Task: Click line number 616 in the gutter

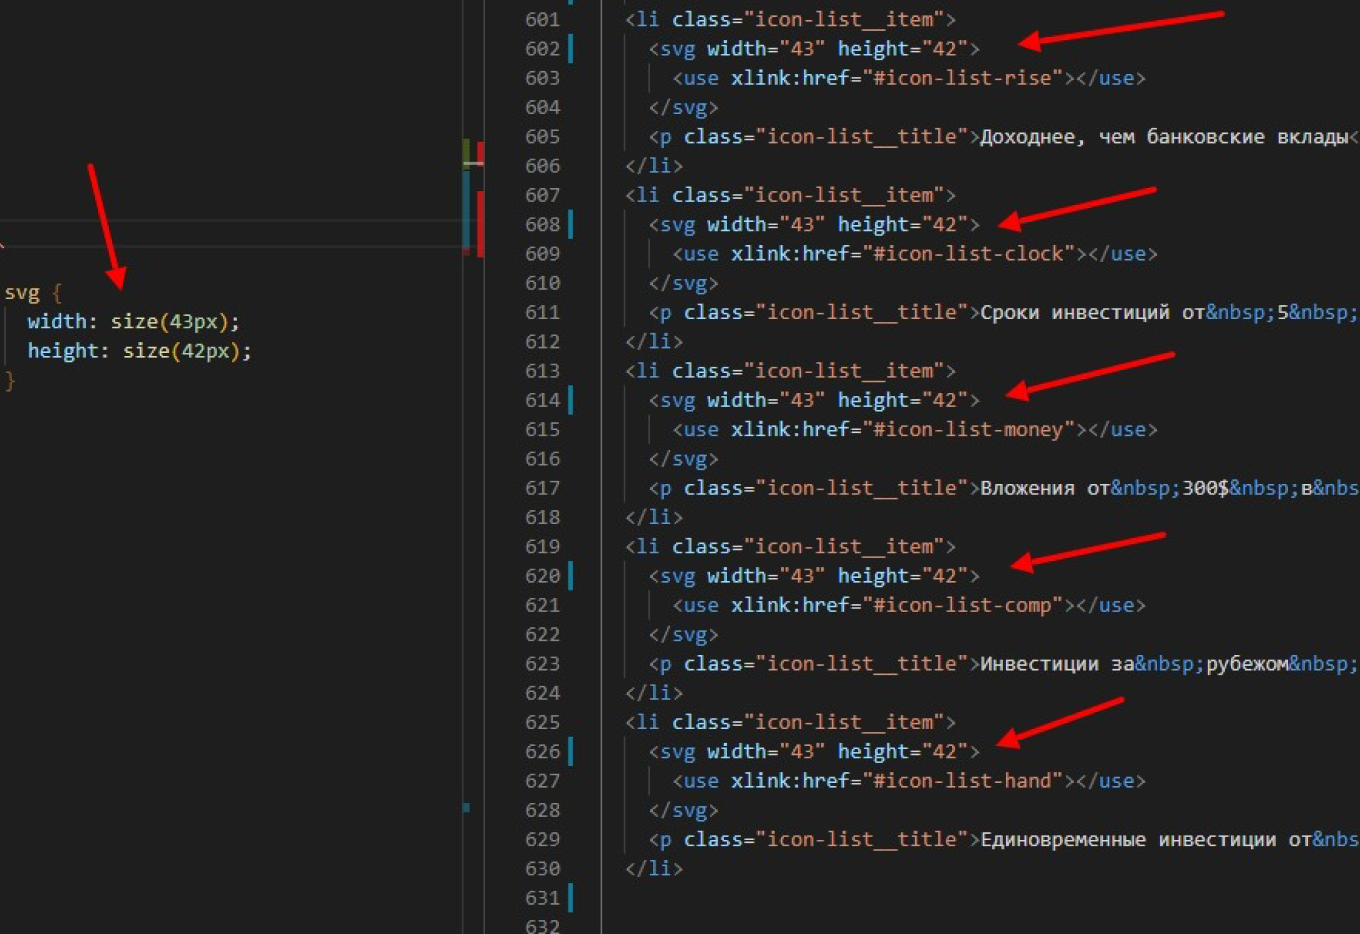Action: pyautogui.click(x=542, y=458)
